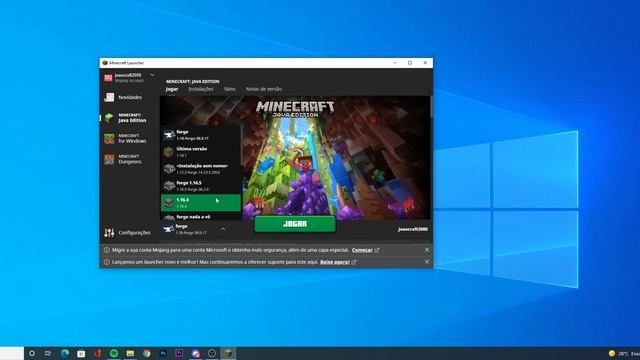Switch to the Instalações tab
Screen dimensions: 640x360
coord(201,89)
